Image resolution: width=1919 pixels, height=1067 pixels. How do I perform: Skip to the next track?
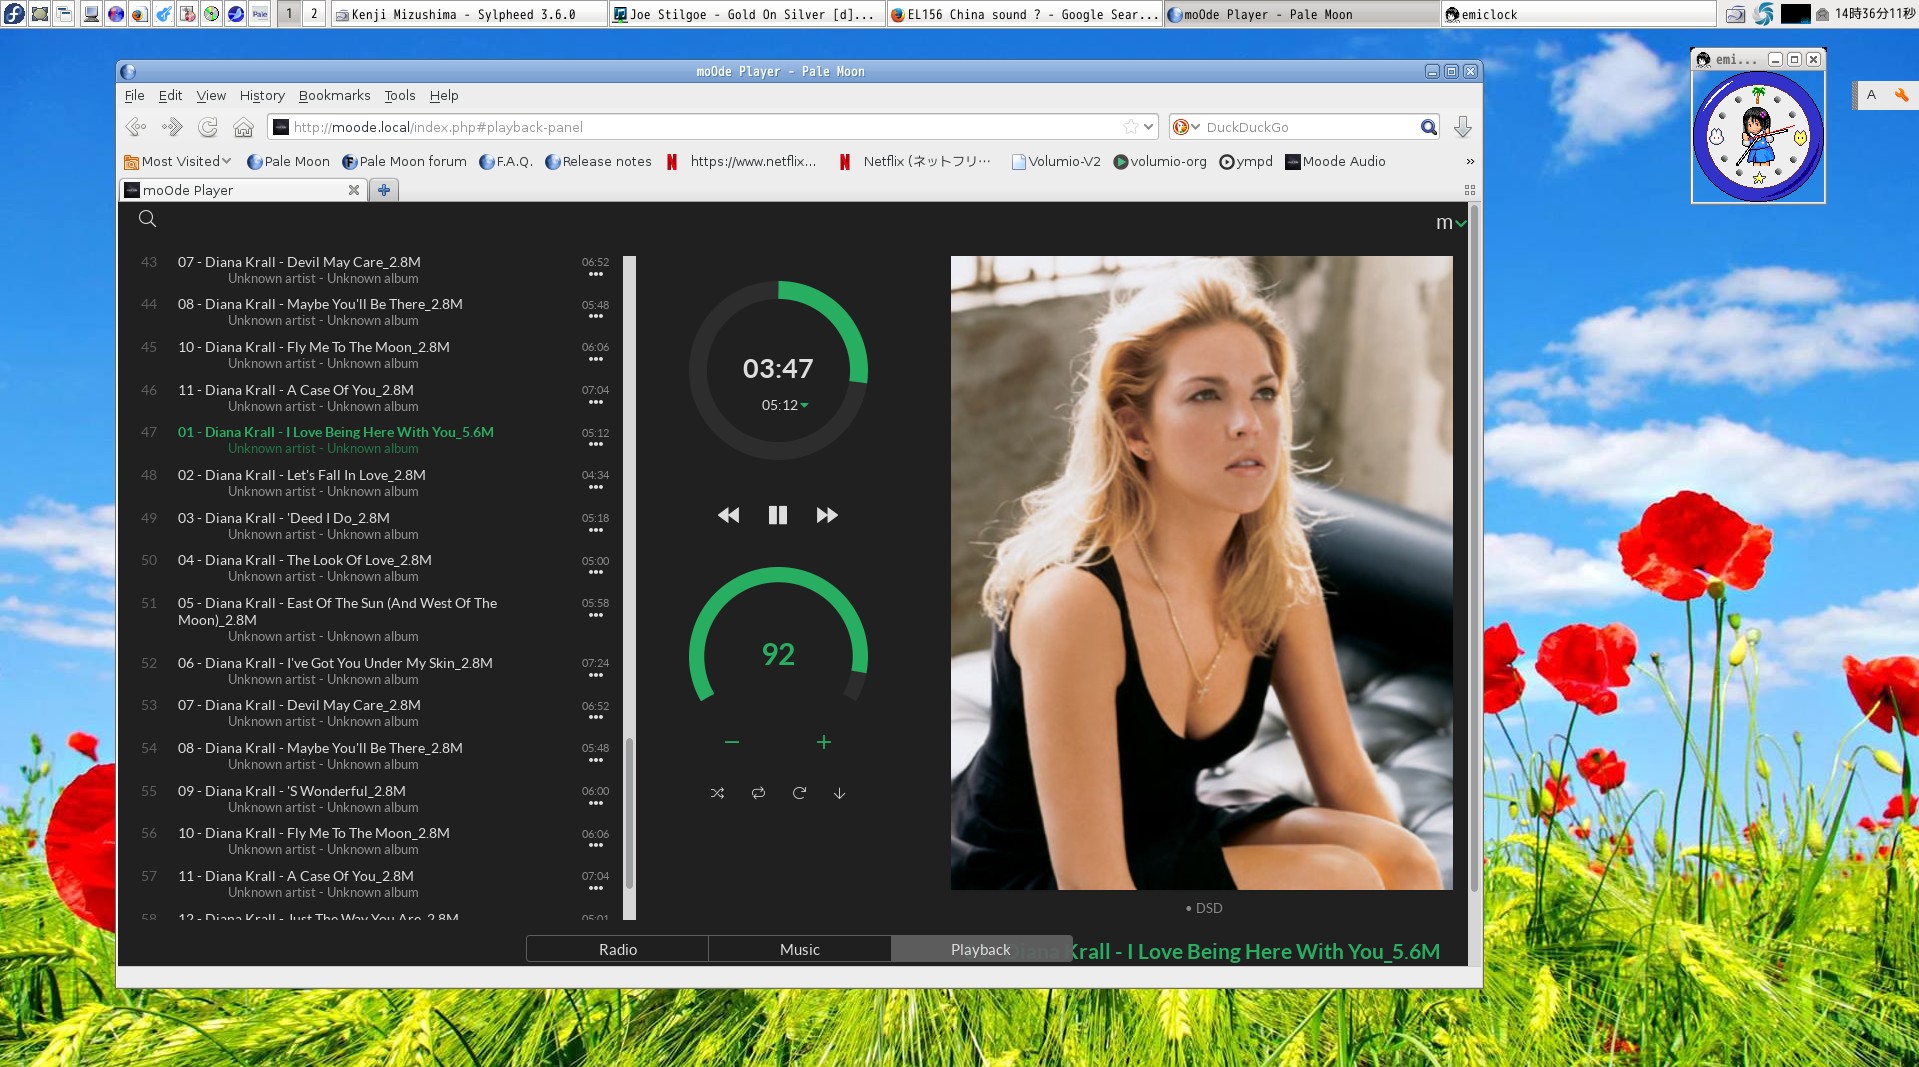click(826, 515)
